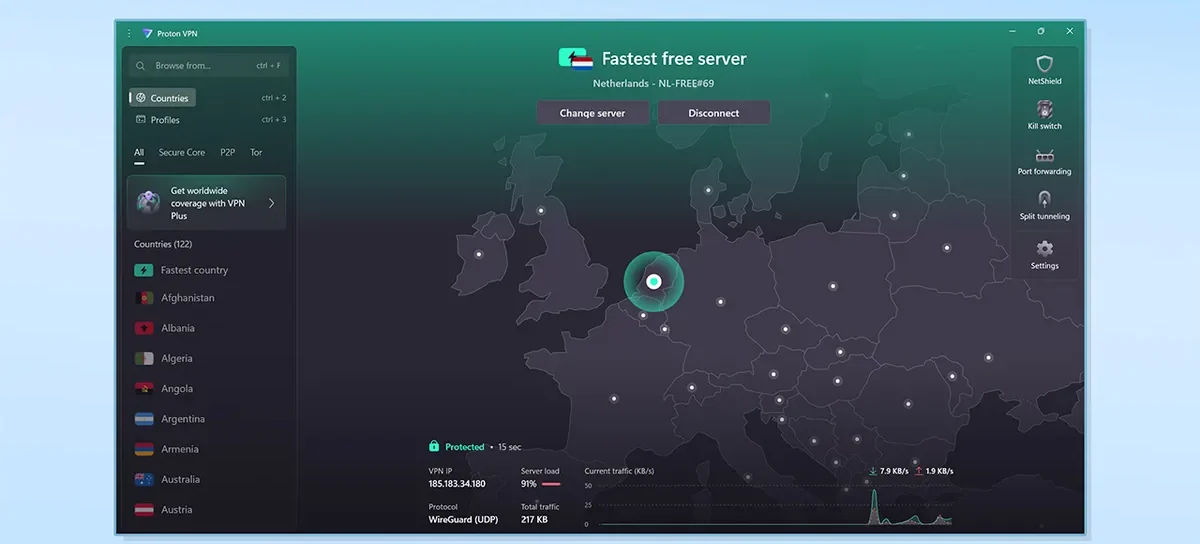Click the green Protected padlock icon
The width and height of the screenshot is (1200, 544).
[434, 447]
